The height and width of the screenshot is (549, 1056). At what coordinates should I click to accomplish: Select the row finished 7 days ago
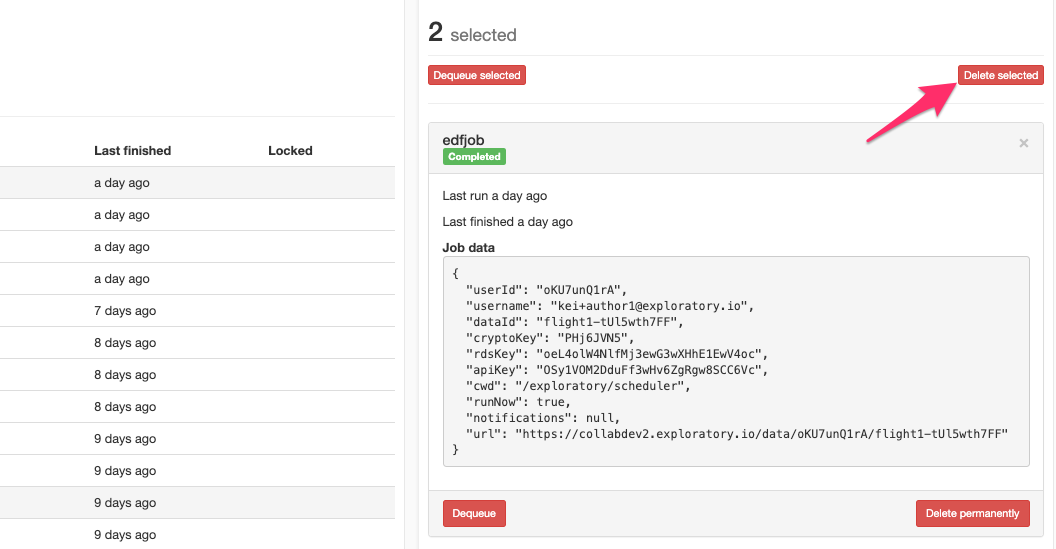tap(197, 311)
